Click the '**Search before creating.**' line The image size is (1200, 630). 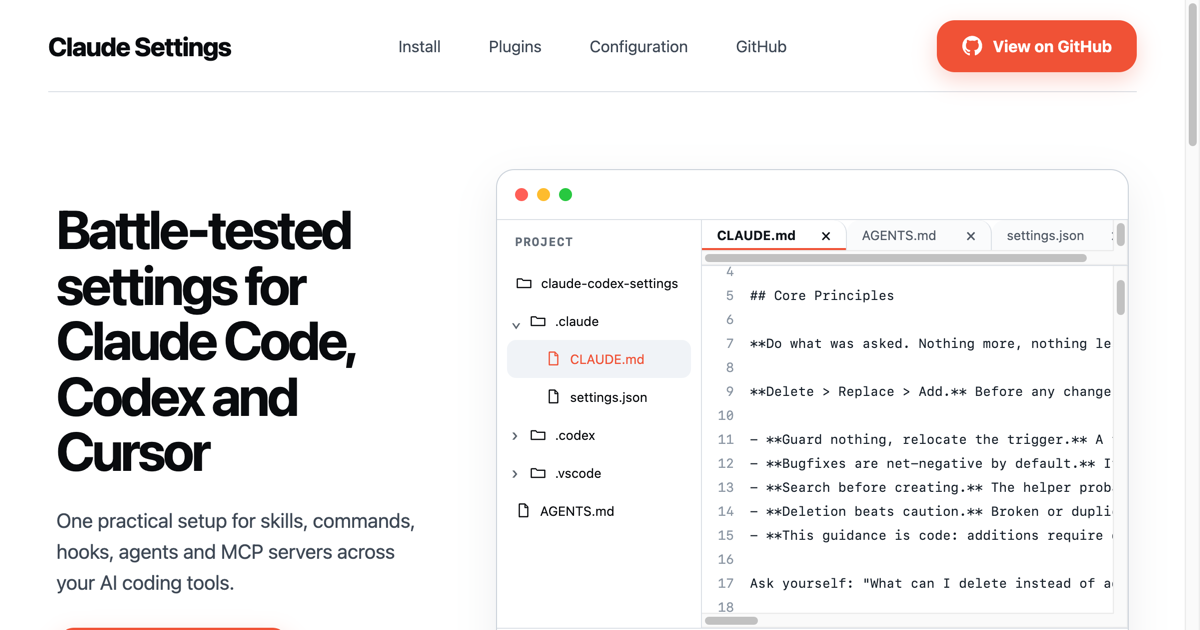point(930,487)
